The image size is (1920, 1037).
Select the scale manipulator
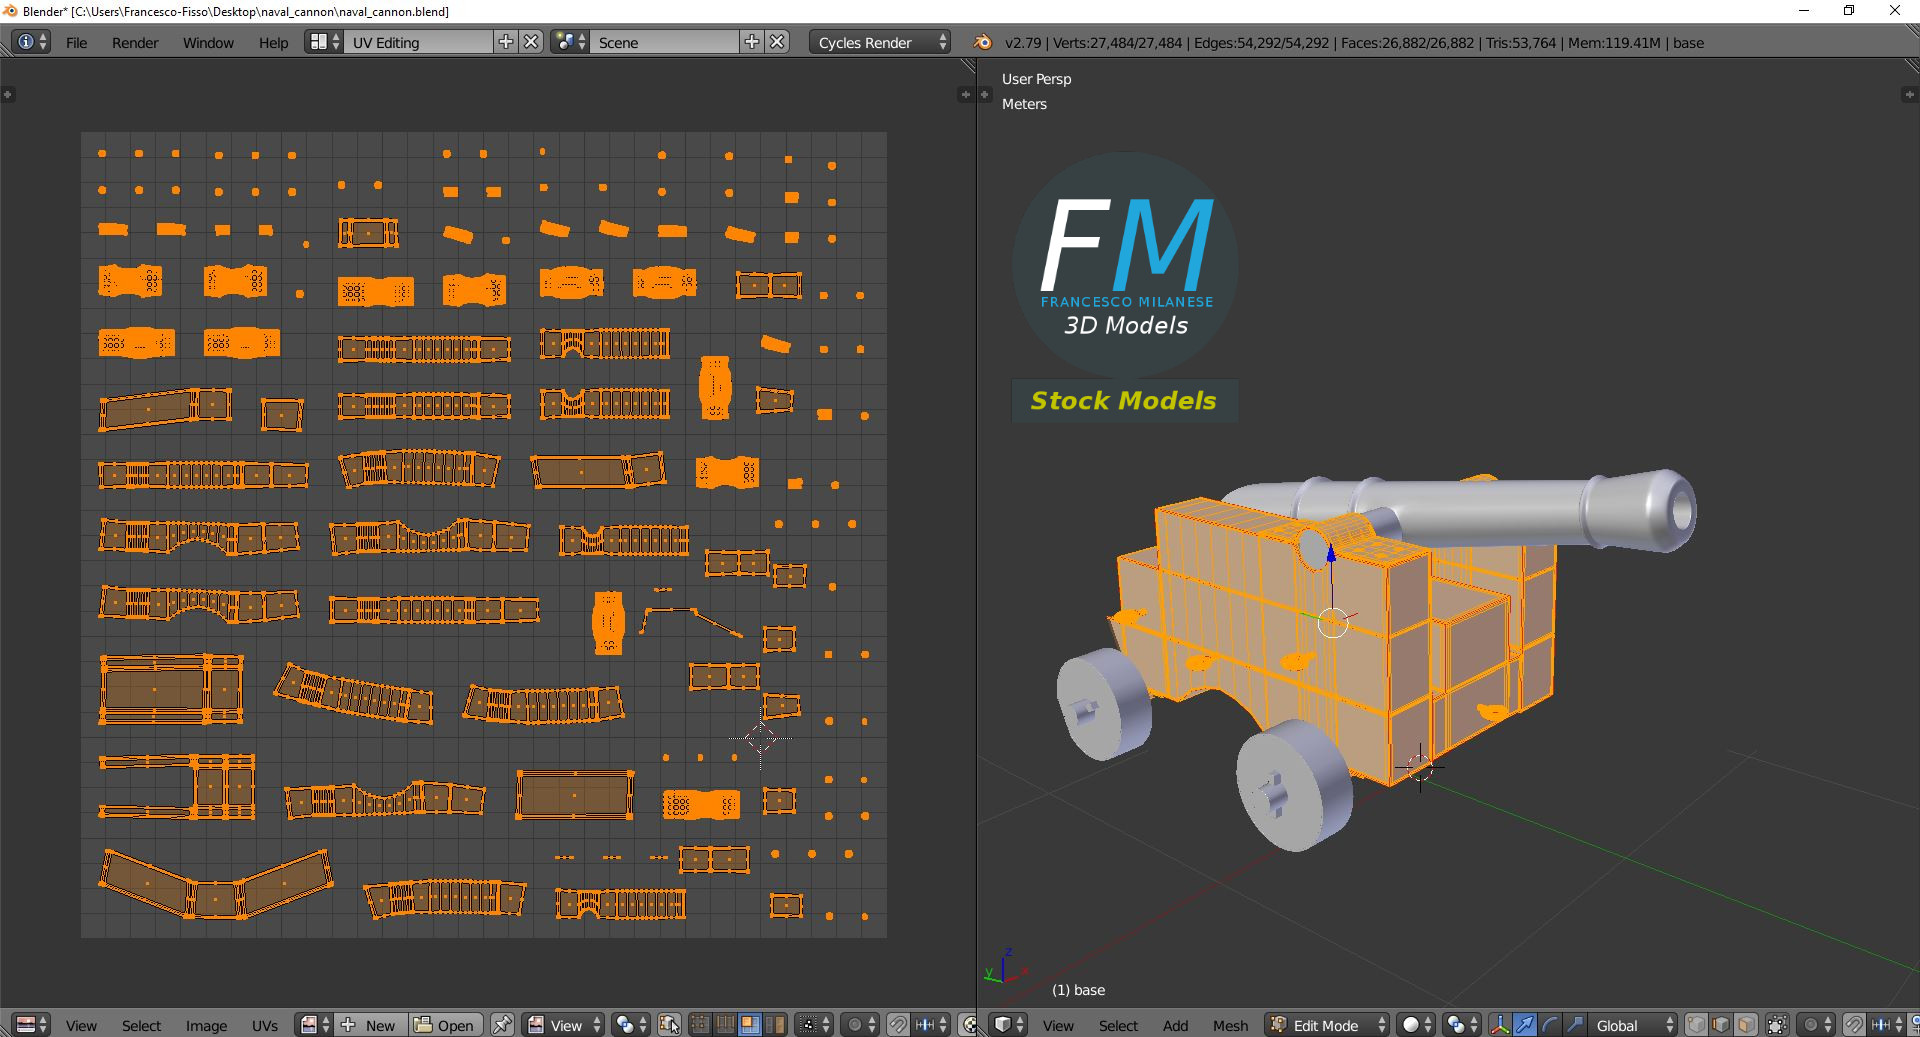pyautogui.click(x=1574, y=1025)
